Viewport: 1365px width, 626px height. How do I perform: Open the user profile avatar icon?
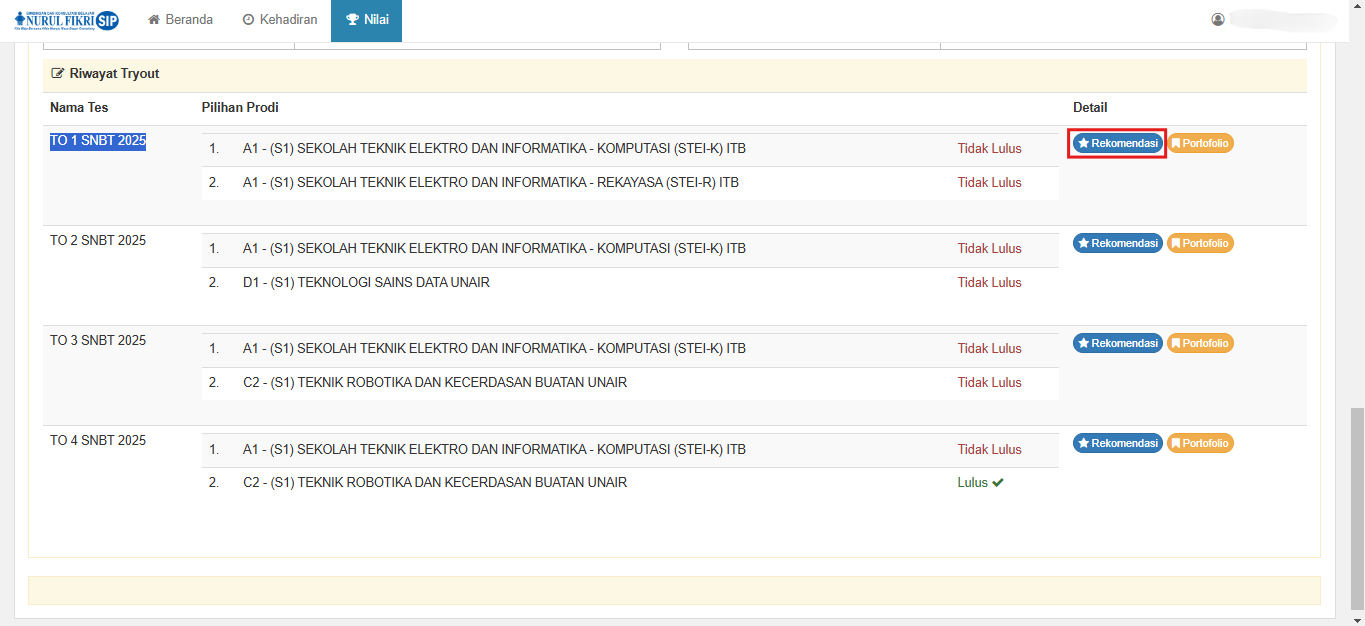(x=1218, y=20)
